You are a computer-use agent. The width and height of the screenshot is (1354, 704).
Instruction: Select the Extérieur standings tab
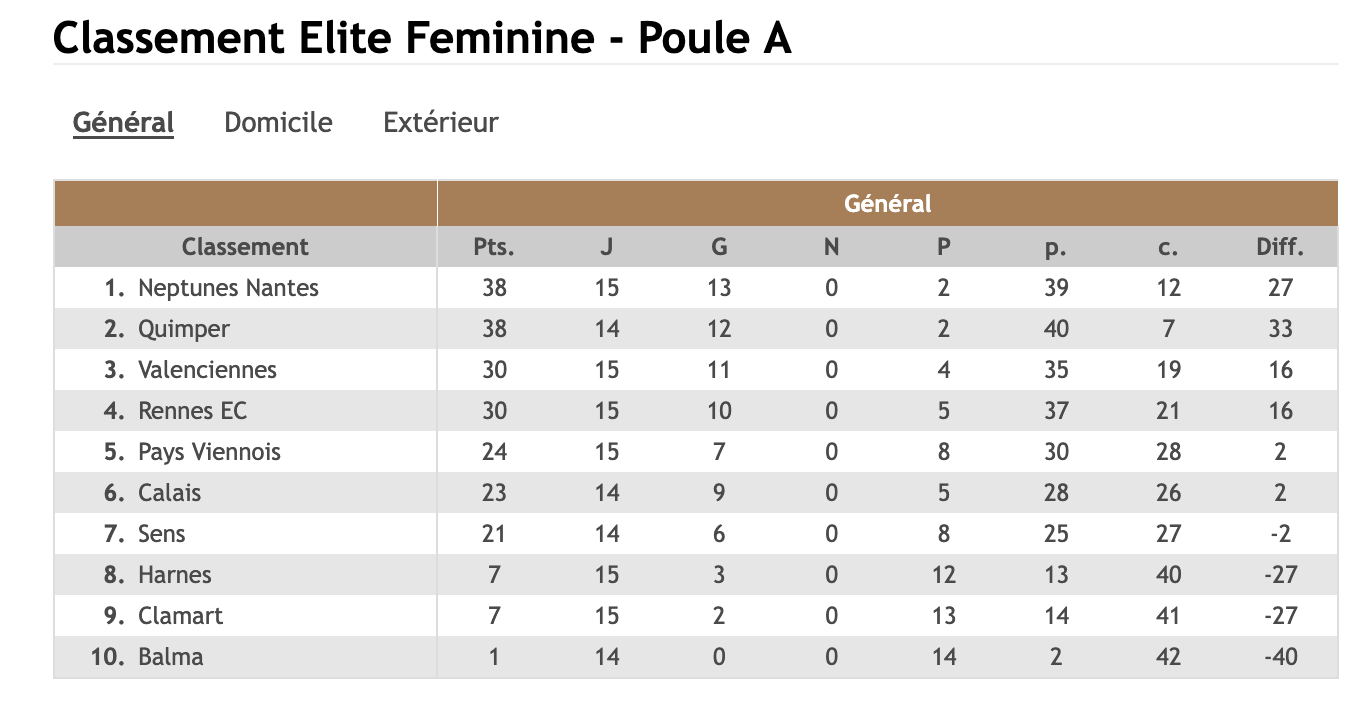click(440, 123)
